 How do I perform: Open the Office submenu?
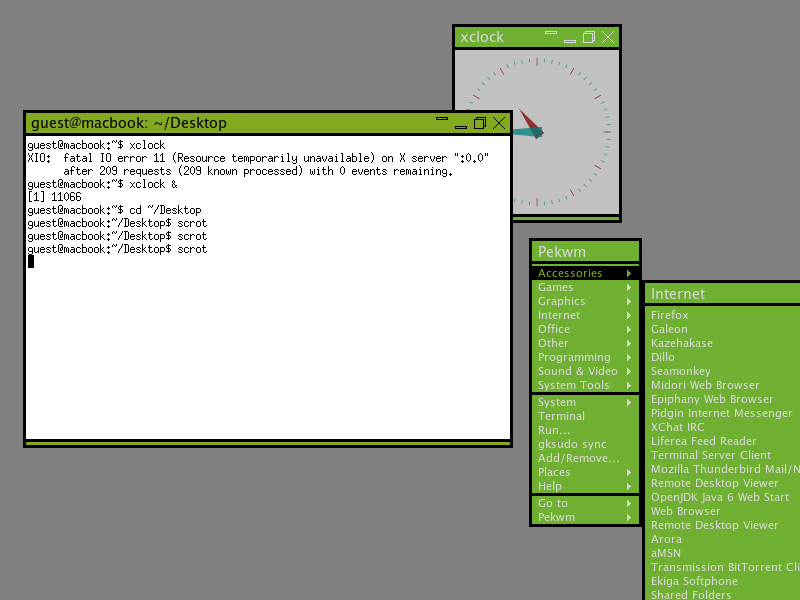click(585, 329)
